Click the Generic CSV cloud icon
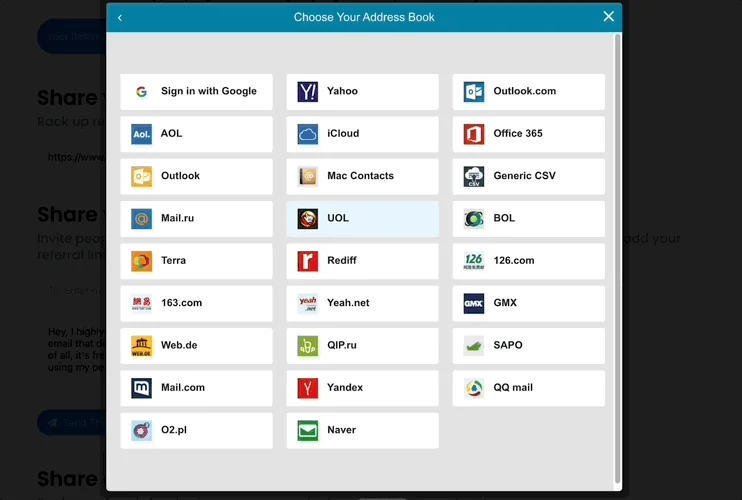 click(474, 176)
